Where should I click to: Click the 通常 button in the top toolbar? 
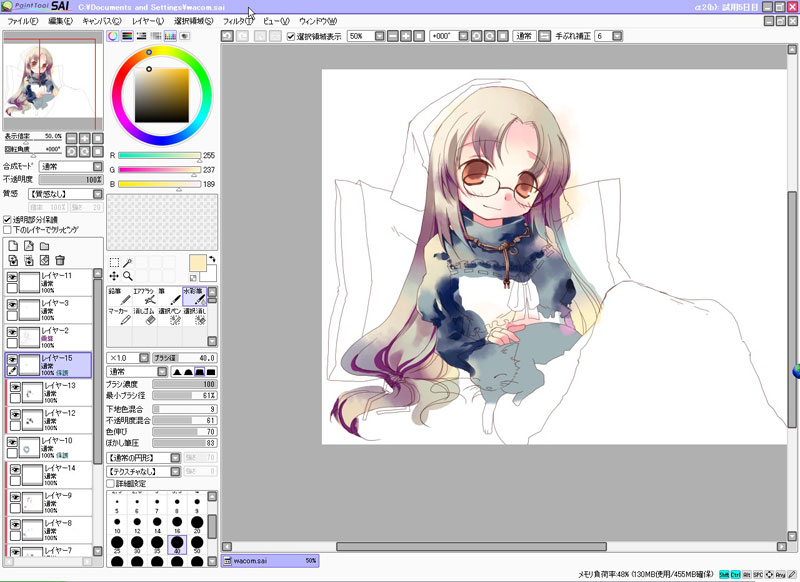(x=524, y=36)
